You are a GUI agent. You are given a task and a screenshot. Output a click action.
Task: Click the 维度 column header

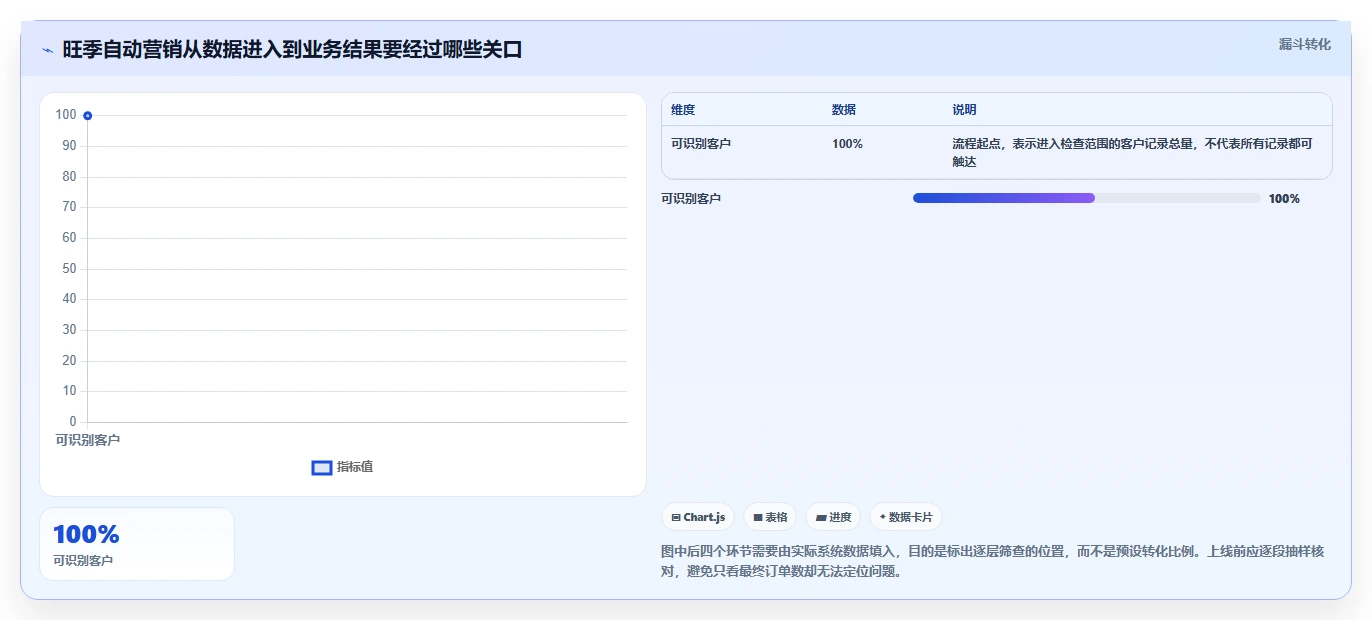coord(683,110)
